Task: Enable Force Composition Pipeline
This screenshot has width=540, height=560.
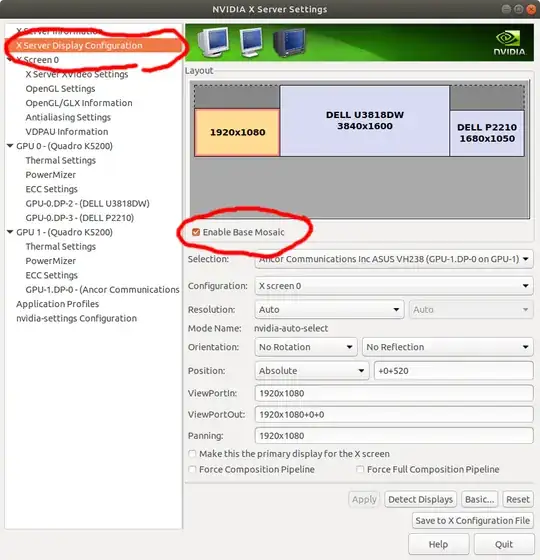Action: 192,469
